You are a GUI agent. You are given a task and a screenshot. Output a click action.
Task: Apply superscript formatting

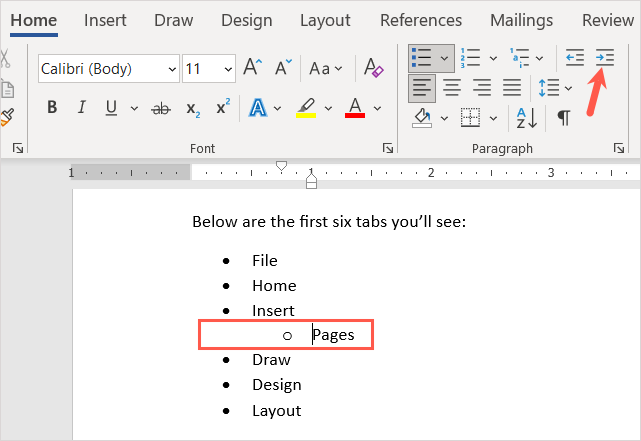click(x=223, y=108)
